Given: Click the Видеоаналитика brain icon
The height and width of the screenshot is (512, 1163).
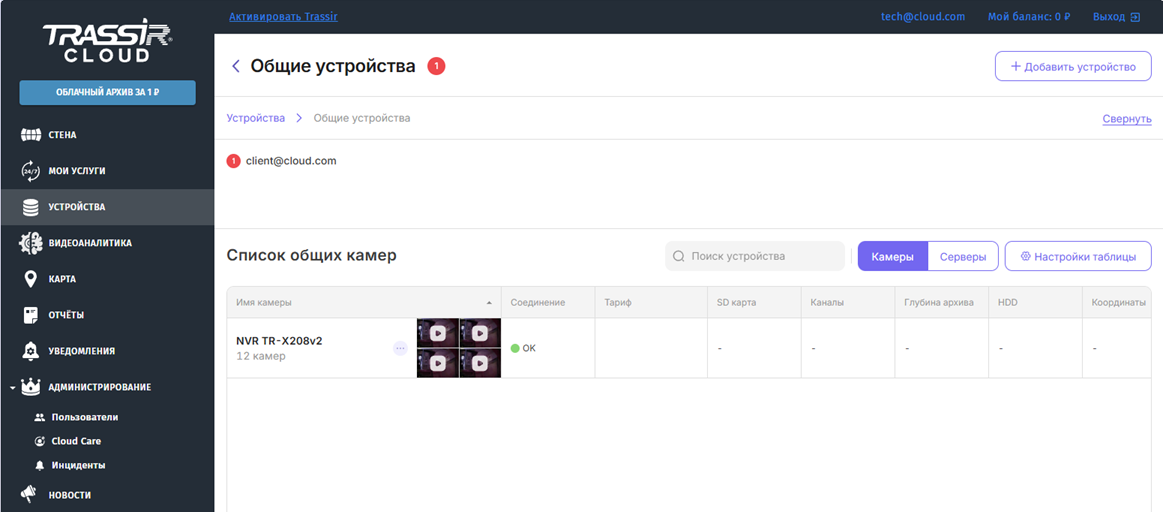Looking at the screenshot, I should click(x=30, y=243).
